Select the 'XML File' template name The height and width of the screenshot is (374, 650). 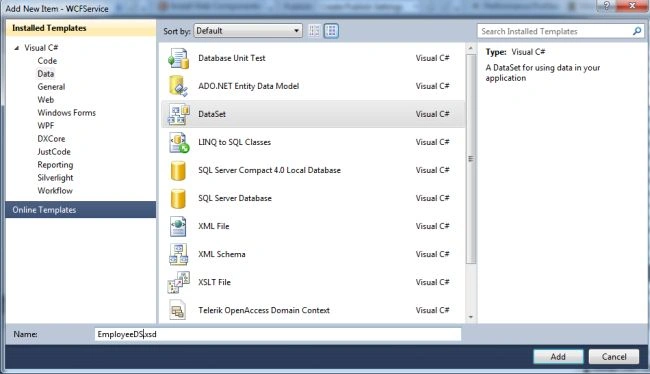(214, 226)
